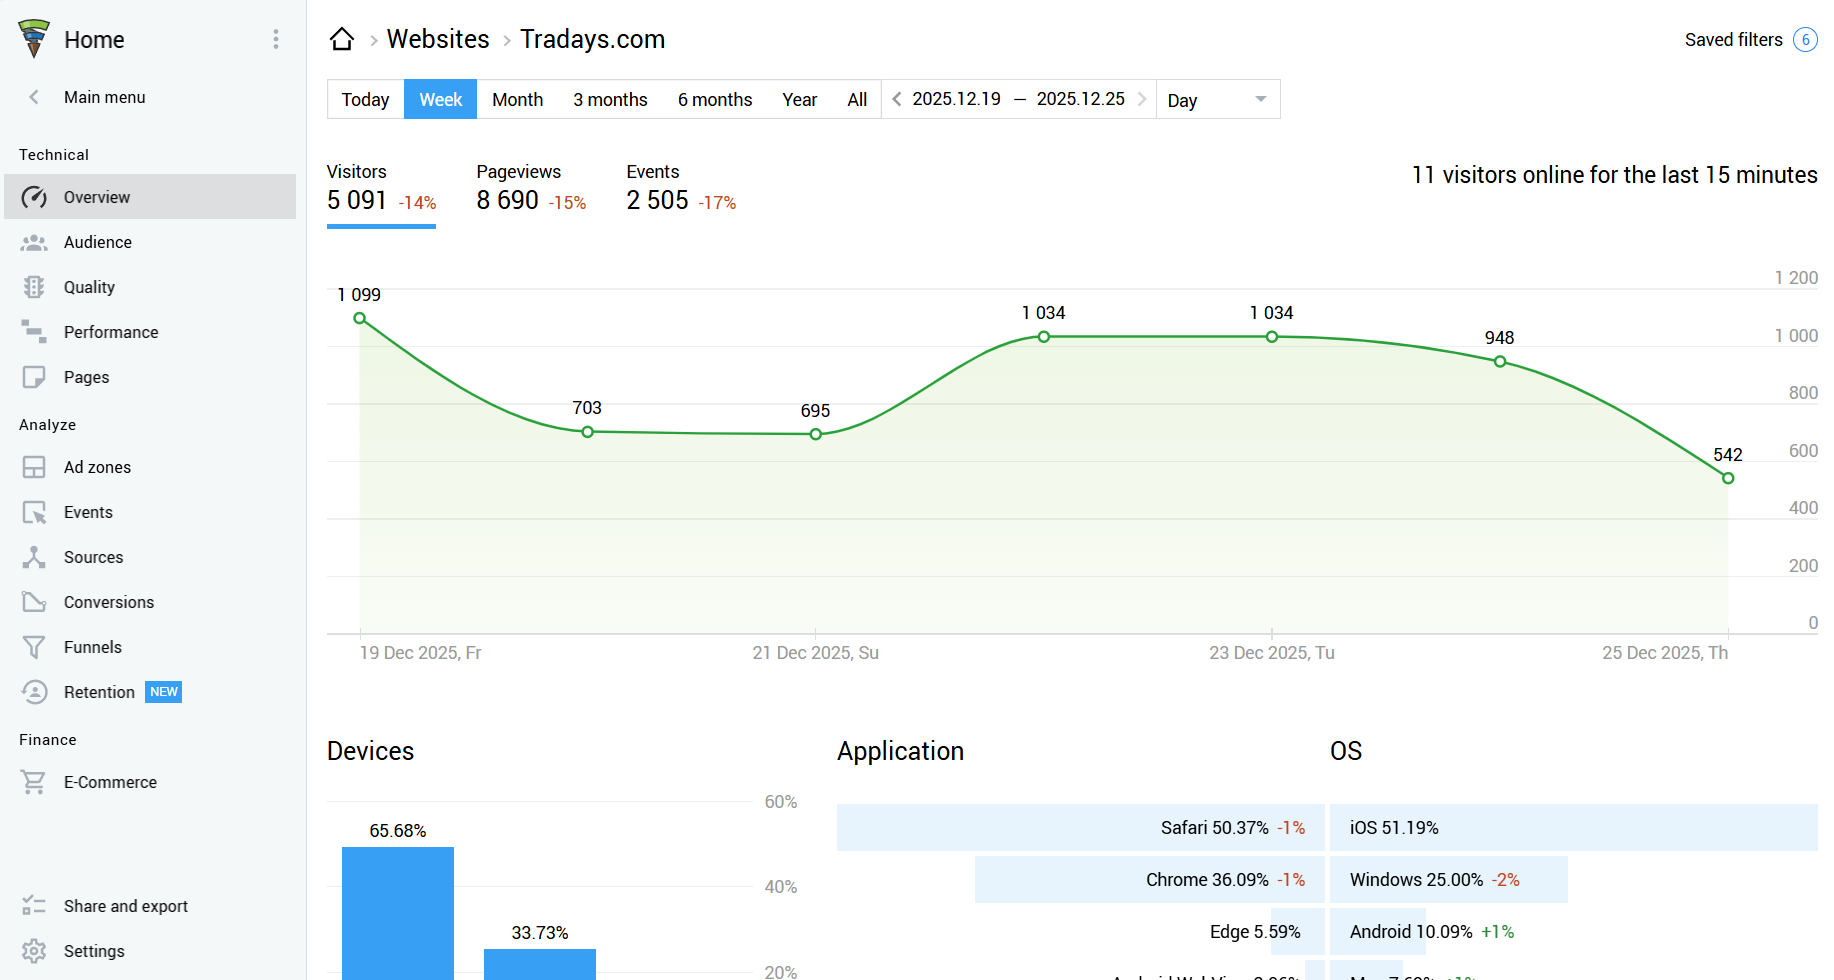Go to previous date range arrow

pyautogui.click(x=897, y=99)
